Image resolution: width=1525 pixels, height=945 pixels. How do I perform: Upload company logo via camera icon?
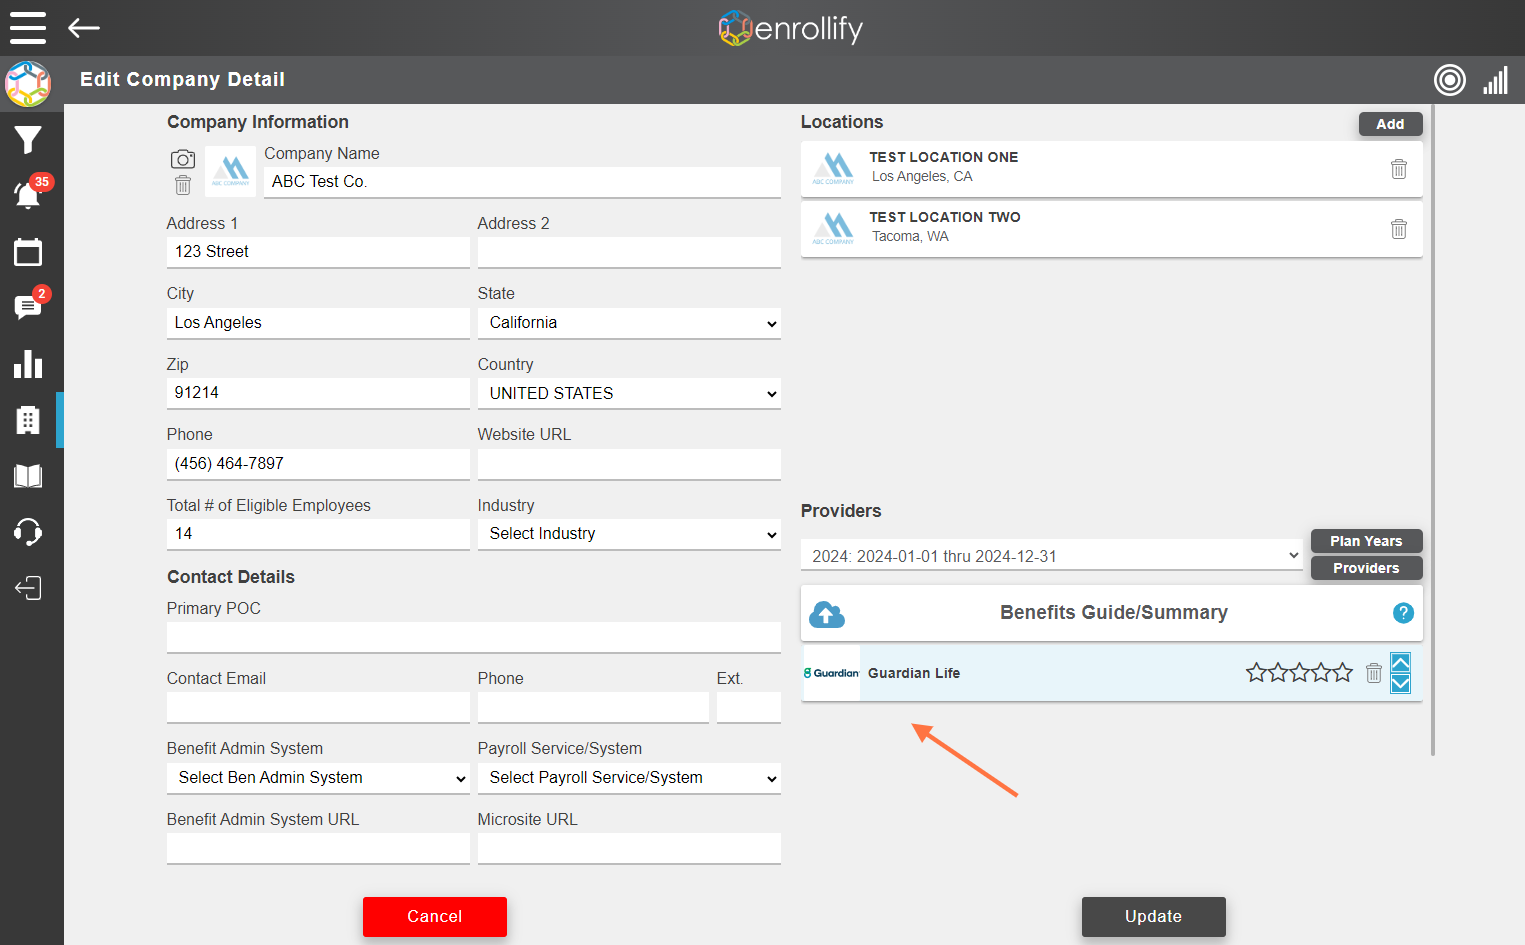(x=183, y=159)
